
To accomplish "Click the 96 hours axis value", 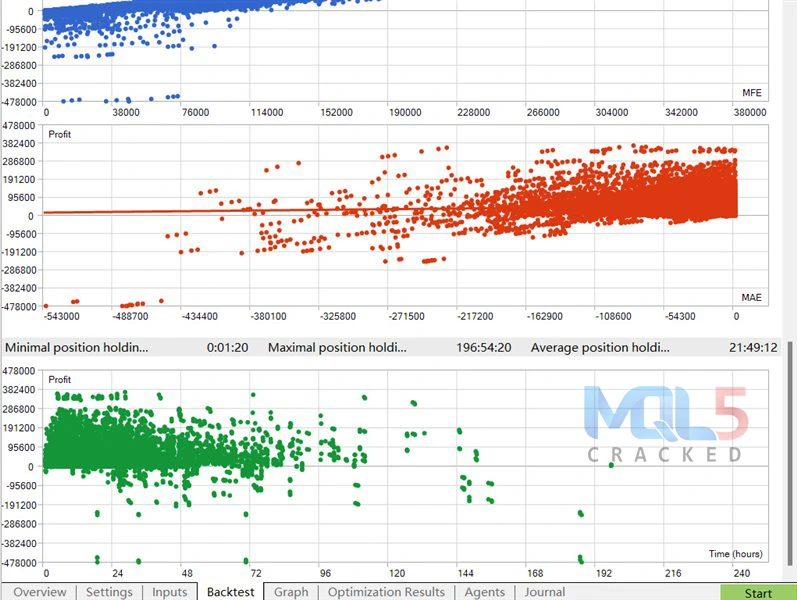I will pos(325,574).
